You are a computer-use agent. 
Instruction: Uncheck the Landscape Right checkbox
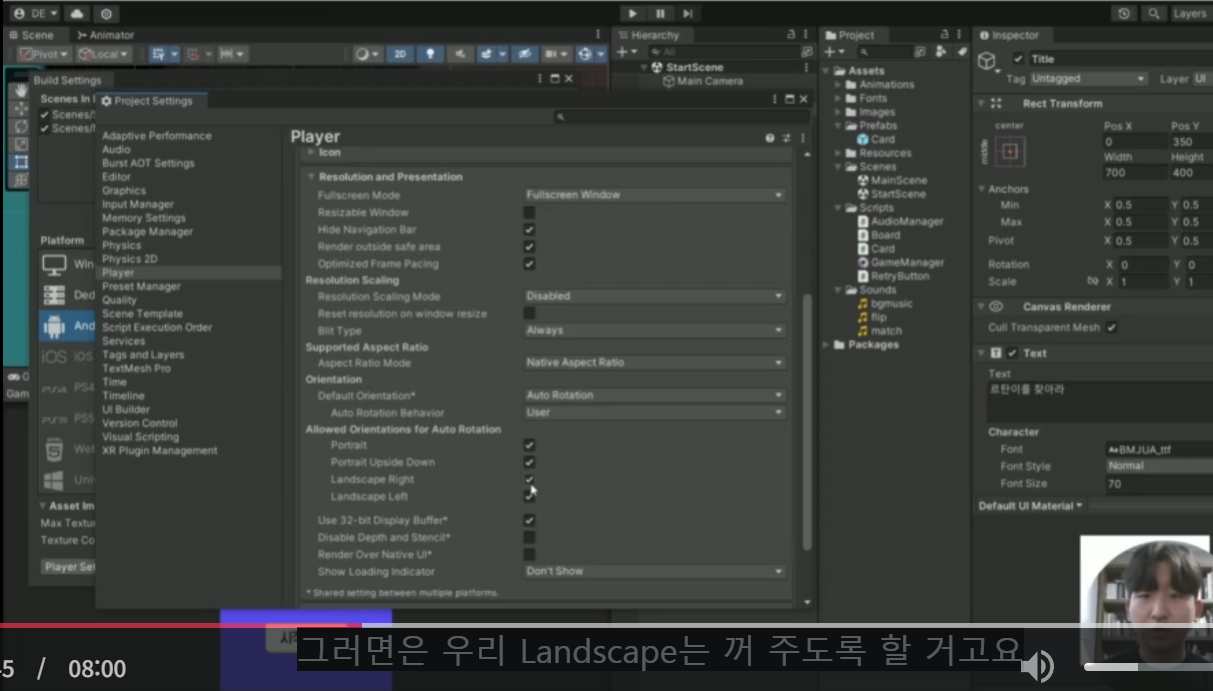tap(529, 479)
